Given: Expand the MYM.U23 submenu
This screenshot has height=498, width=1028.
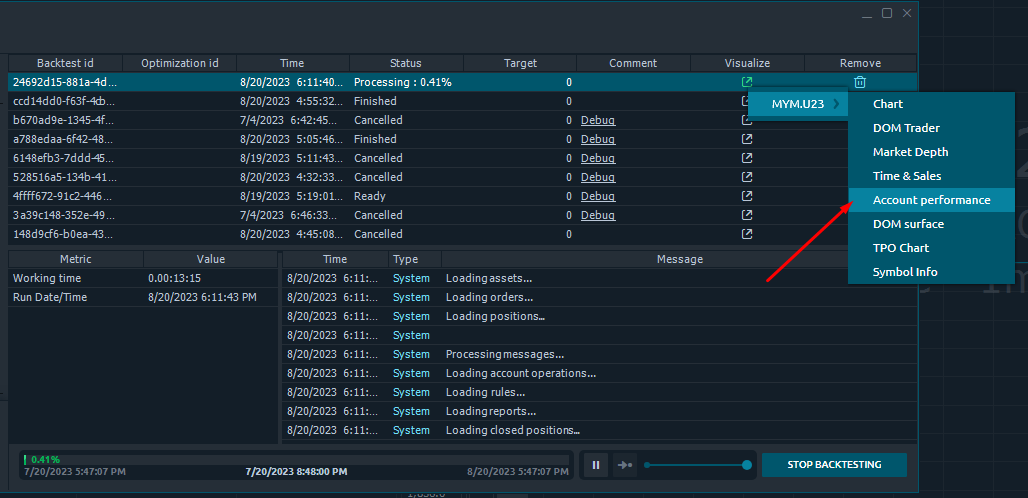Looking at the screenshot, I should (798, 104).
